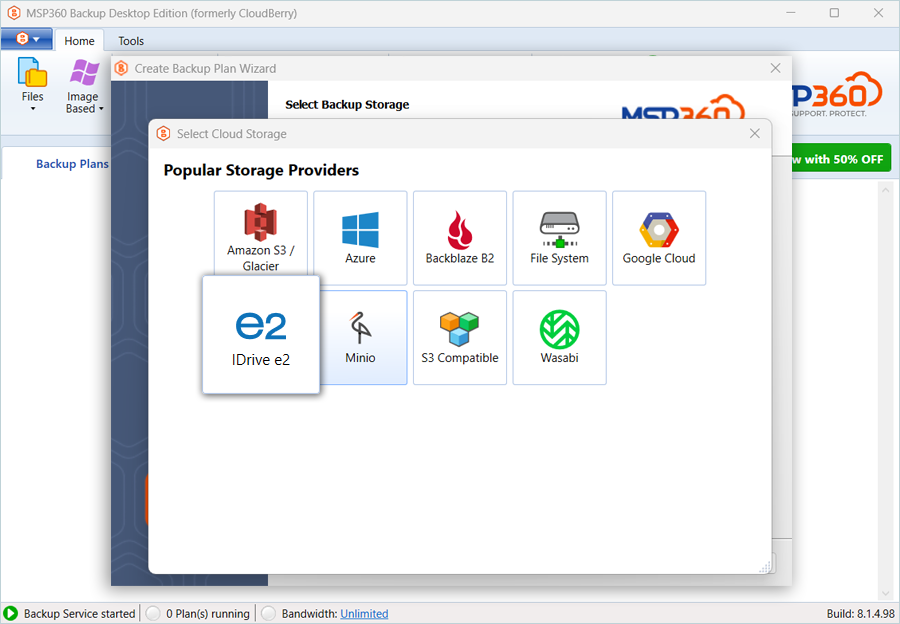
Task: Select Google Cloud storage provider
Action: 659,238
